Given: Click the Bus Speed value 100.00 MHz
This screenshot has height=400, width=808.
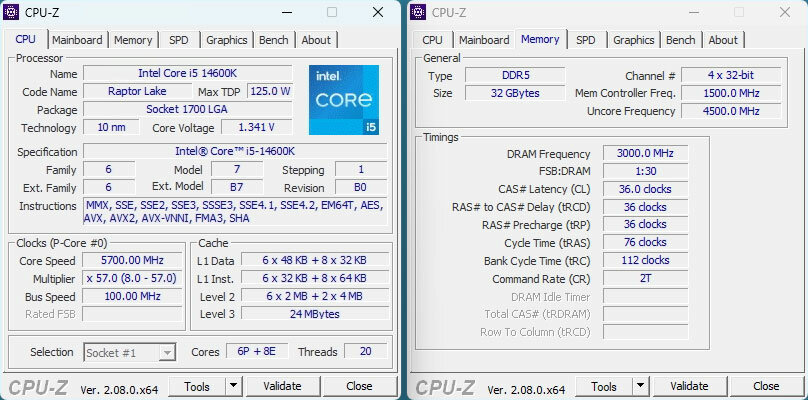Looking at the screenshot, I should pyautogui.click(x=132, y=296).
